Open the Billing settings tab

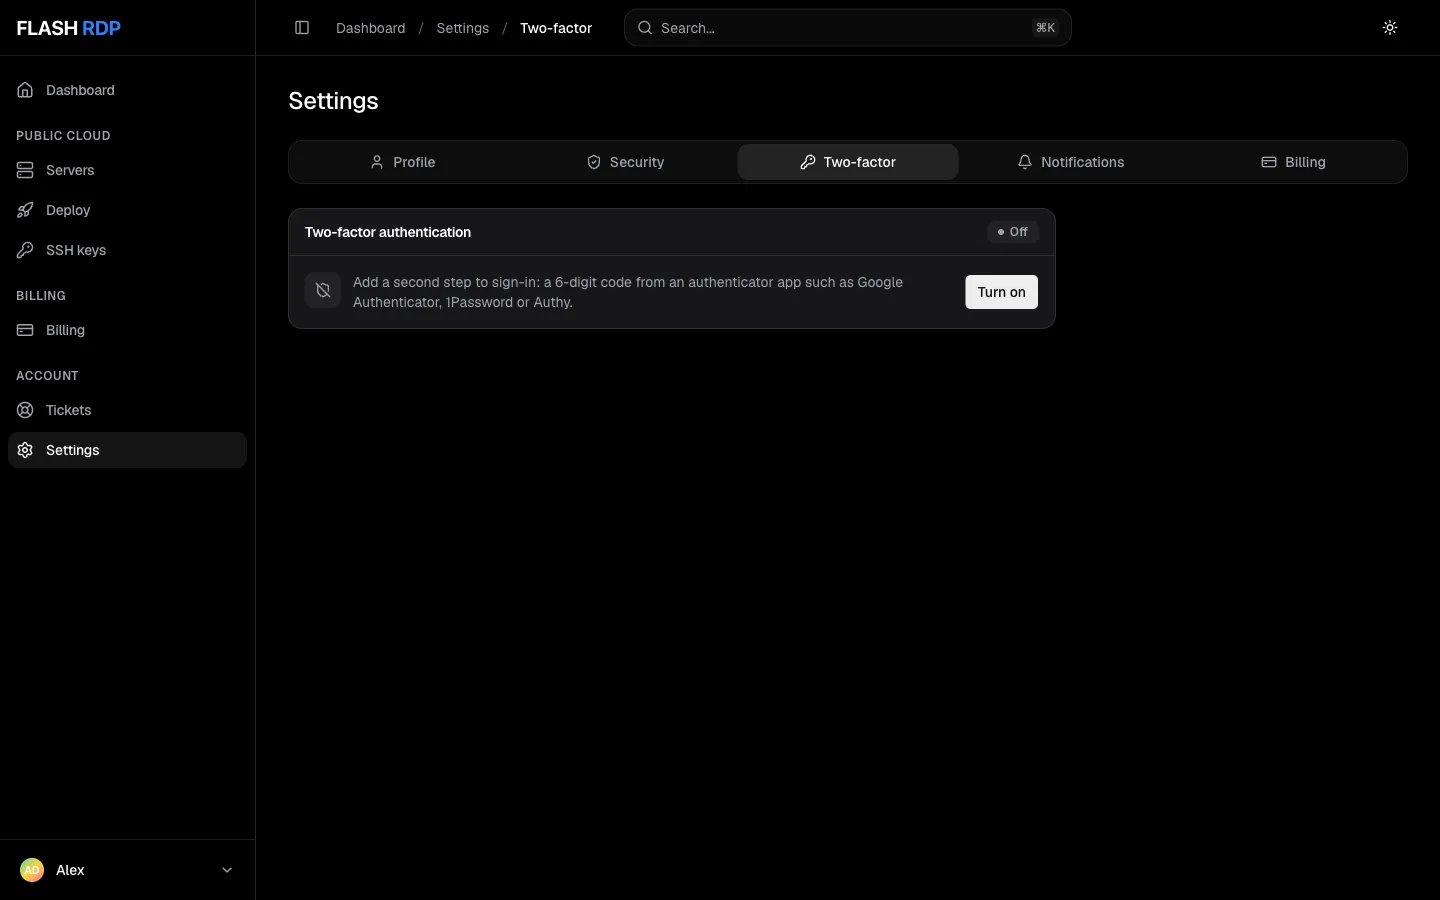(x=1293, y=162)
